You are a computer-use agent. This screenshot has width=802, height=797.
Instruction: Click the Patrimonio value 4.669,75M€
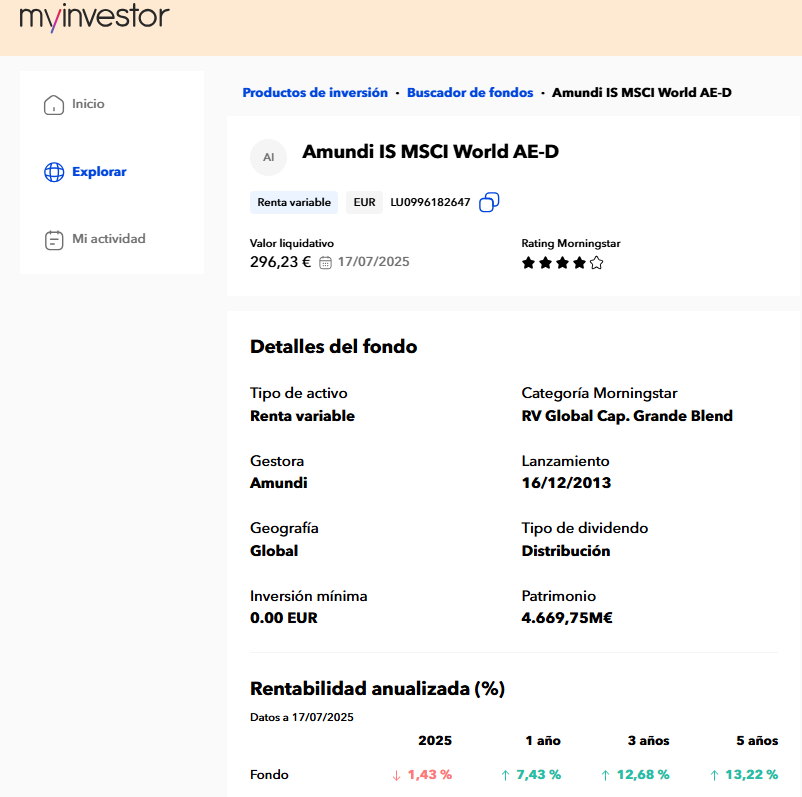[x=567, y=618]
